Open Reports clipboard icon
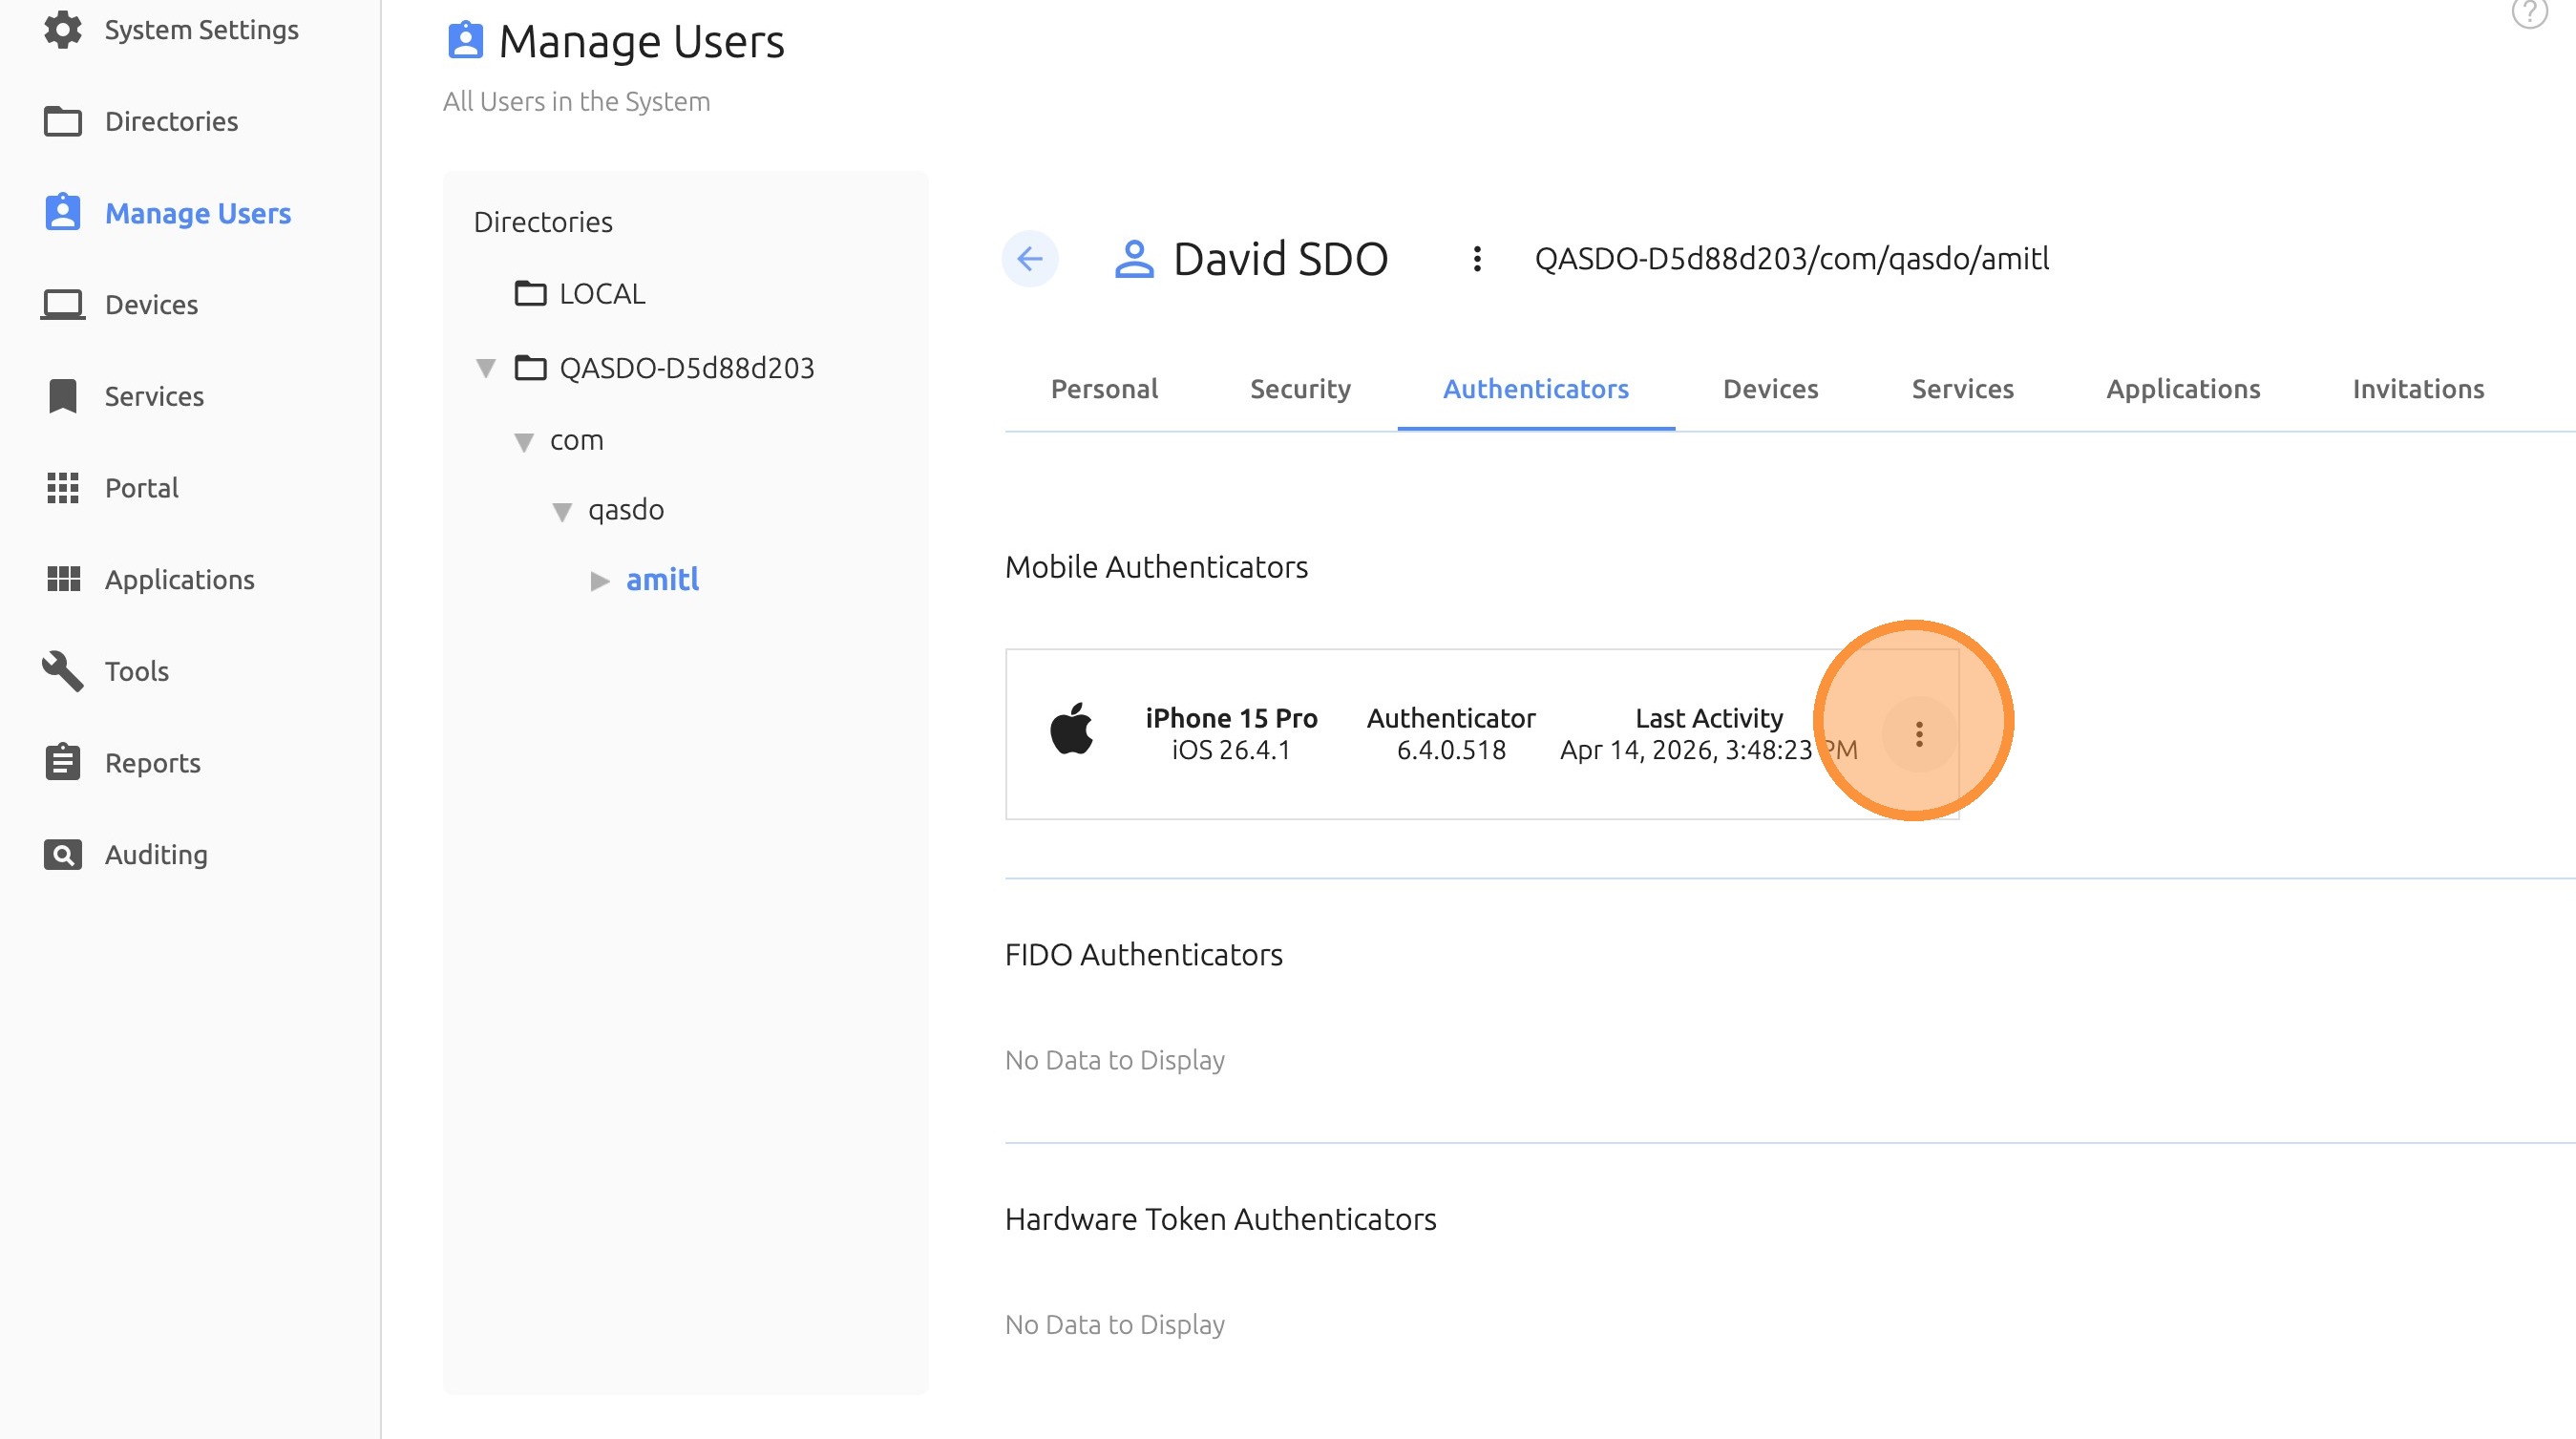This screenshot has height=1439, width=2576. pyautogui.click(x=63, y=762)
